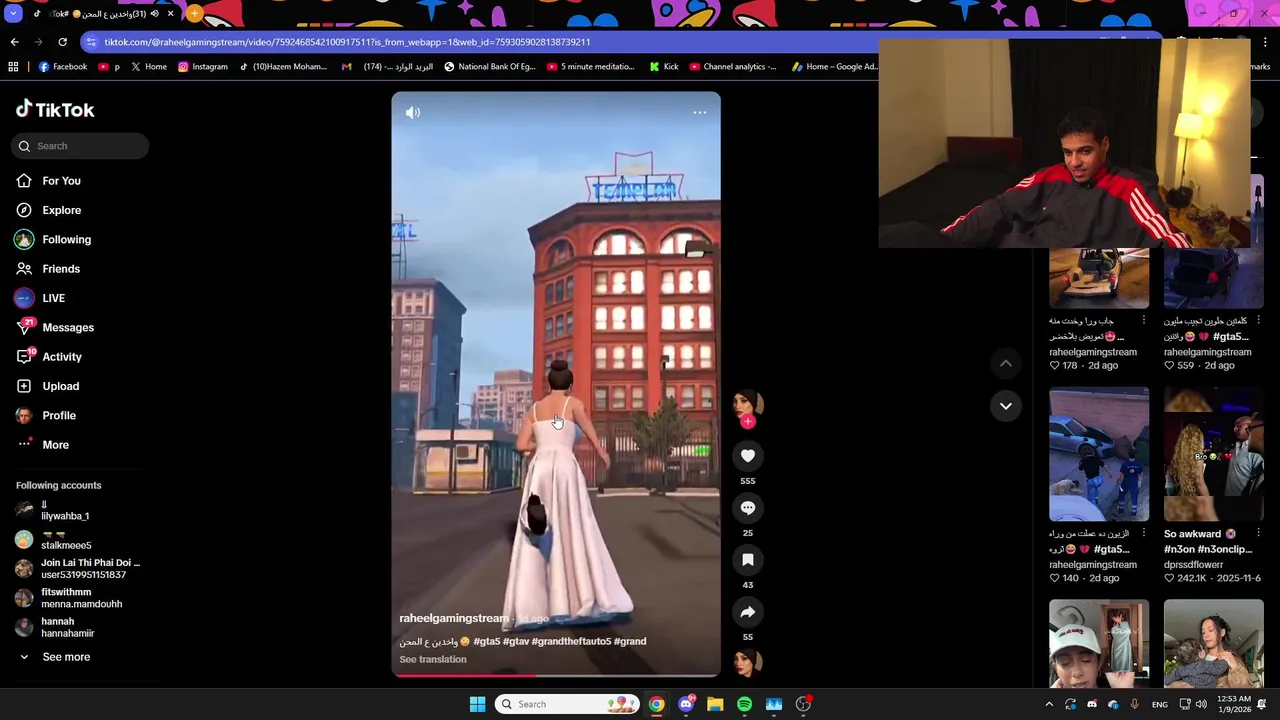Follow creator with red plus badge
Viewport: 1280px width, 720px height.
pos(747,422)
